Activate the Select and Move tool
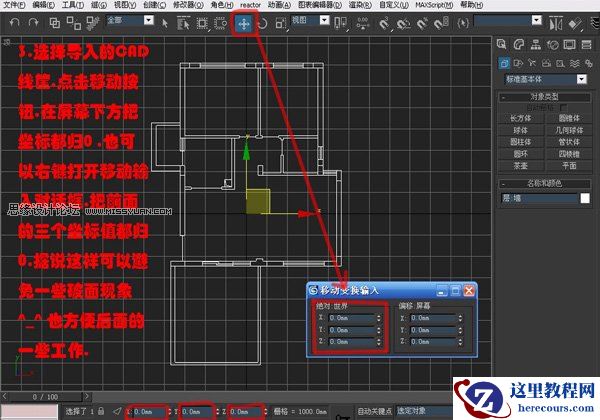The height and width of the screenshot is (420, 600). [x=244, y=24]
